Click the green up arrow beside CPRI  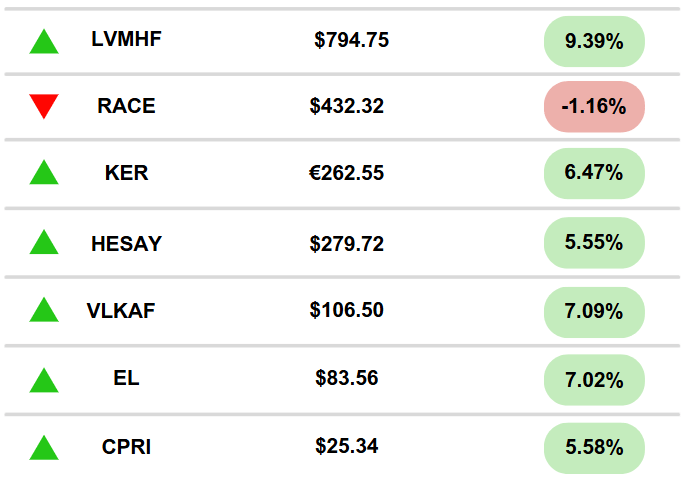click(44, 448)
